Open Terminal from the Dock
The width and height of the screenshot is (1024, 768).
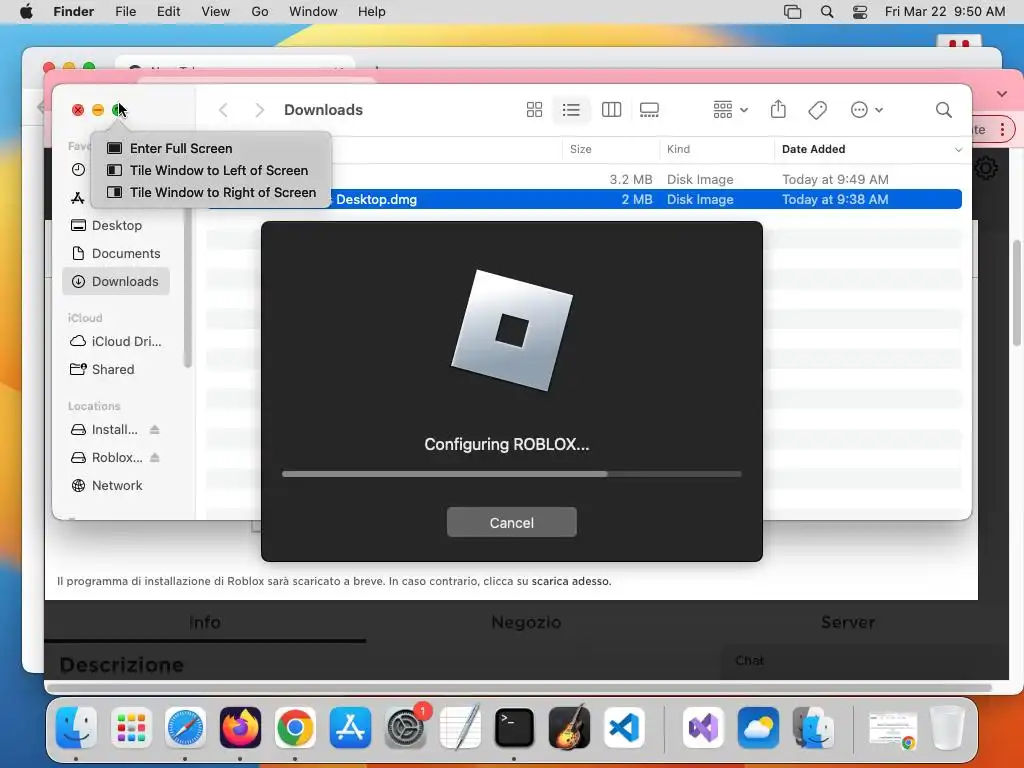tap(514, 728)
